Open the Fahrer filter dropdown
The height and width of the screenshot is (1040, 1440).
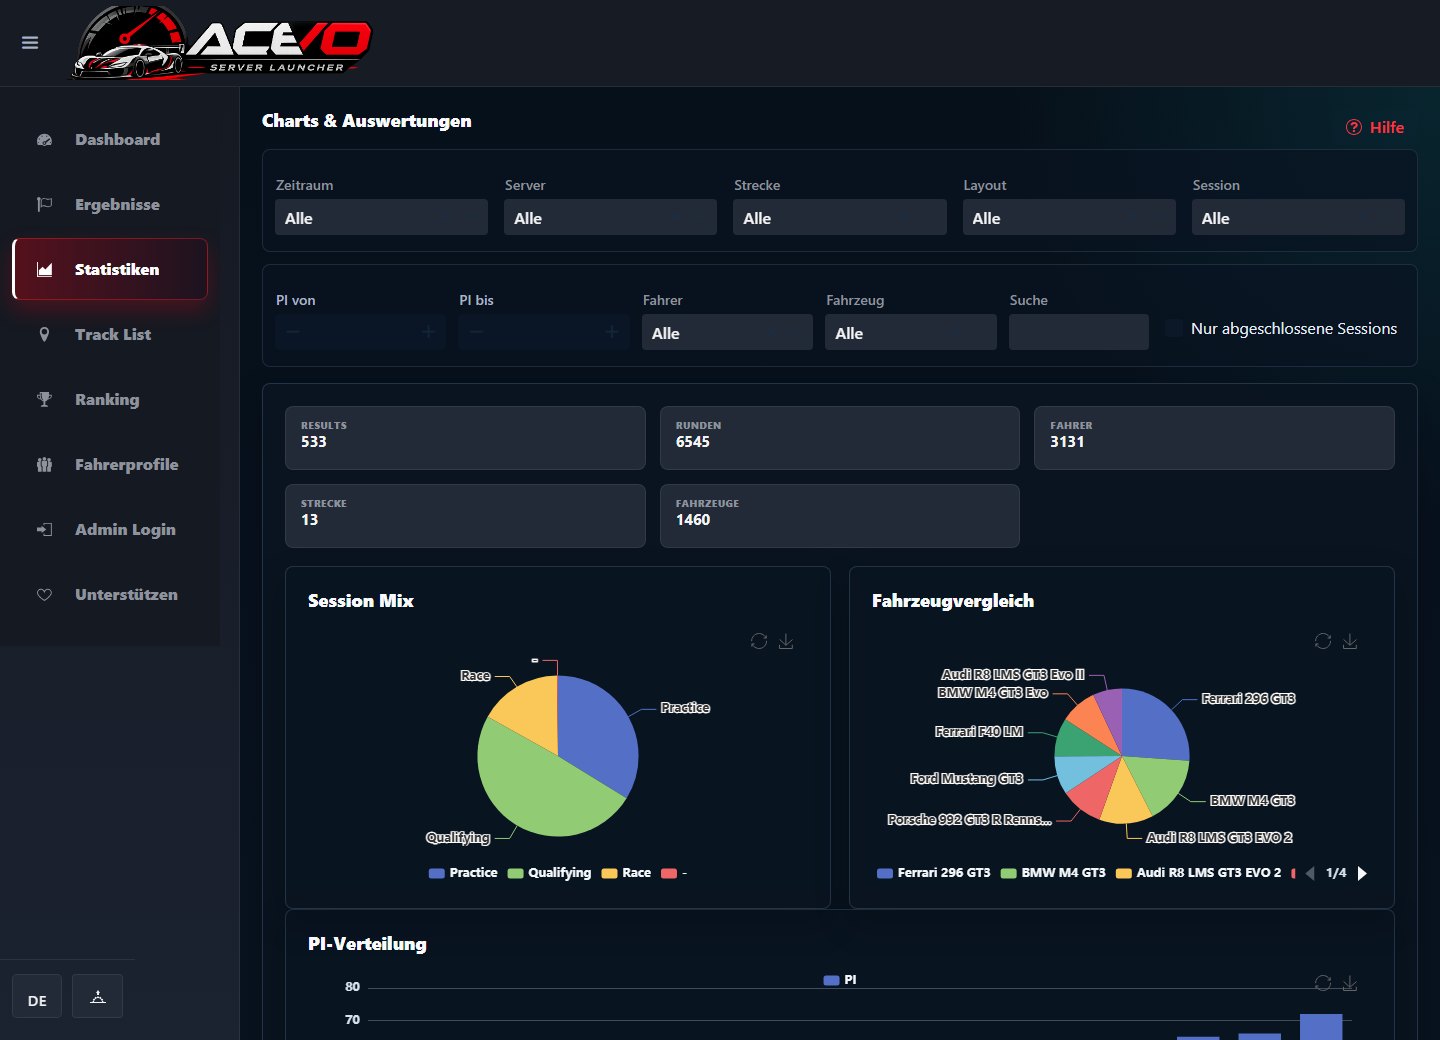[x=727, y=332]
